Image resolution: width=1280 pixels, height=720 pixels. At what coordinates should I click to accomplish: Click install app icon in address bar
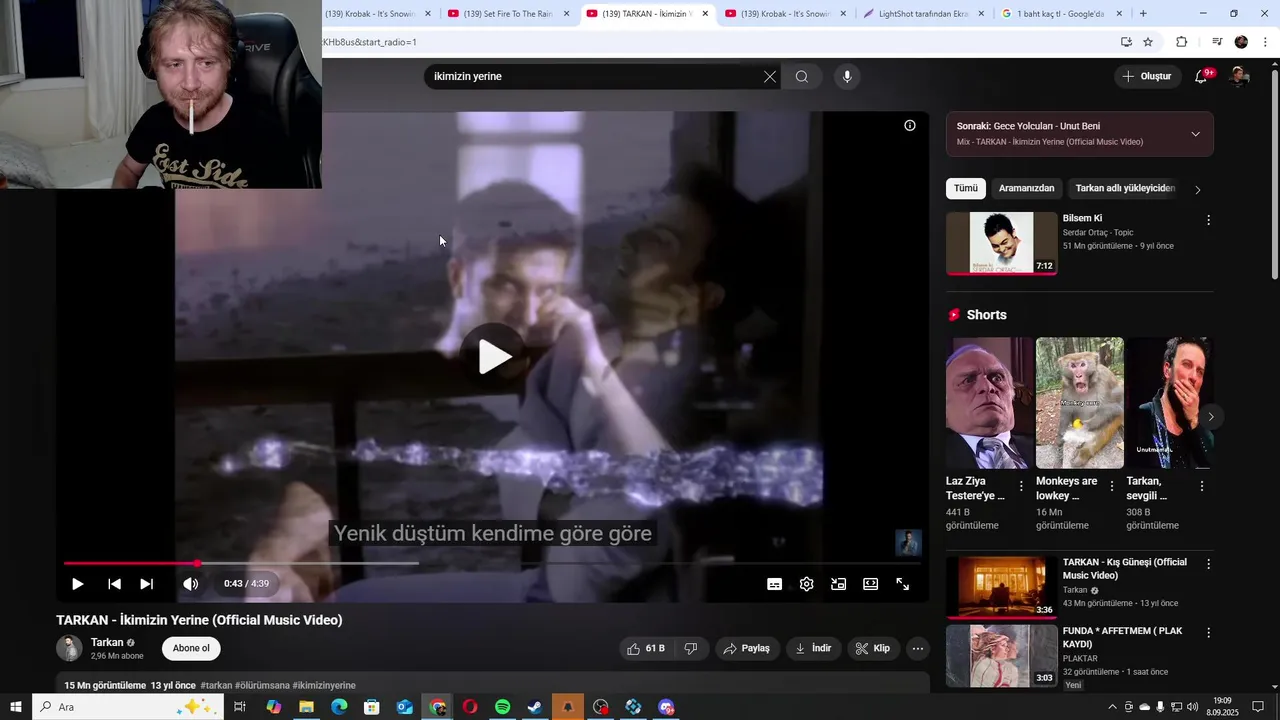tap(1126, 42)
